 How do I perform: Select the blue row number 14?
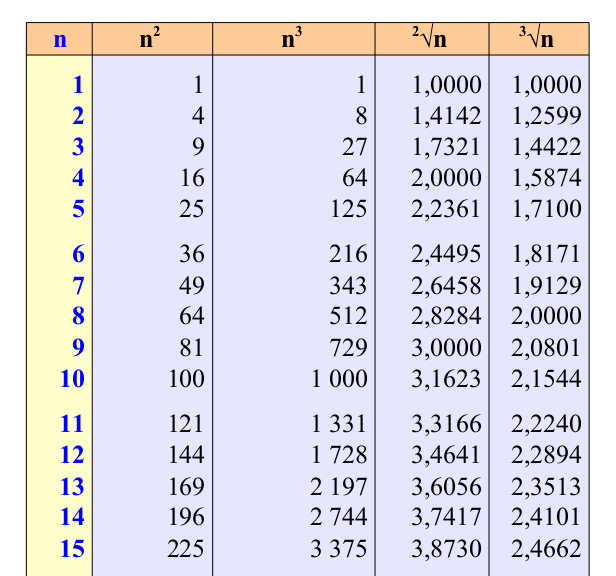tap(72, 517)
